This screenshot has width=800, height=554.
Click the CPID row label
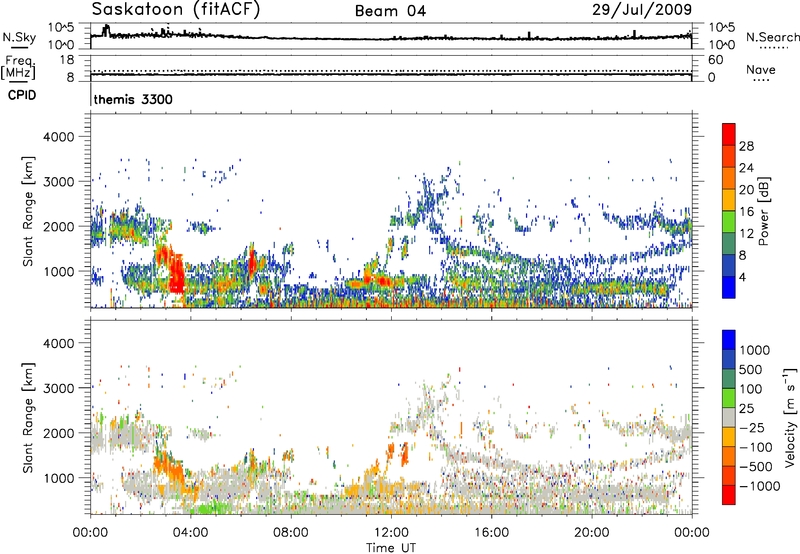click(22, 95)
